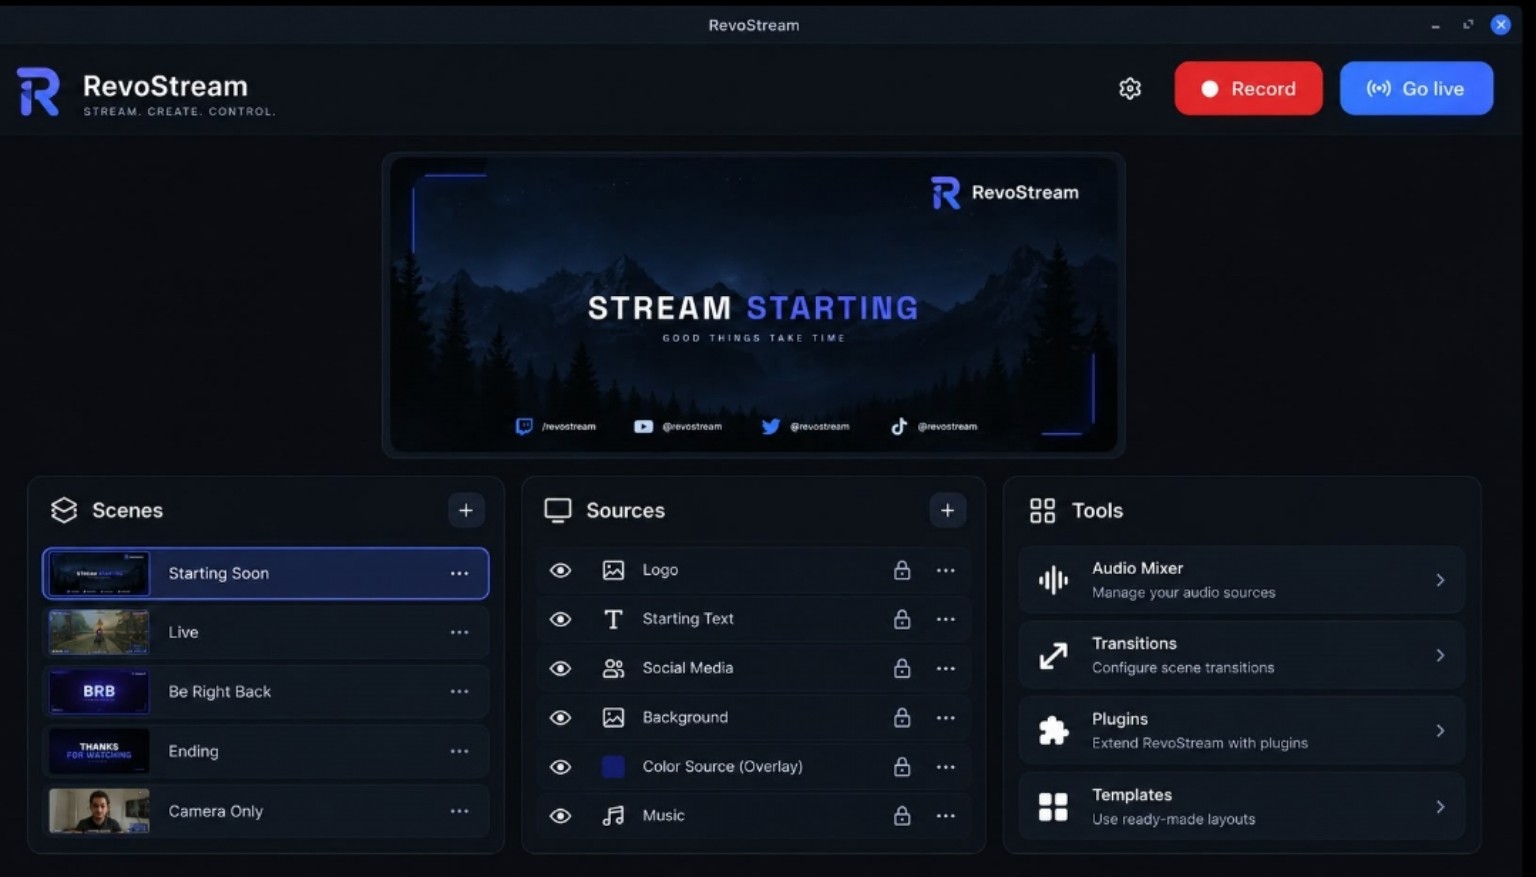The width and height of the screenshot is (1536, 877).
Task: Click the Sources monitor icon
Action: pyautogui.click(x=558, y=510)
